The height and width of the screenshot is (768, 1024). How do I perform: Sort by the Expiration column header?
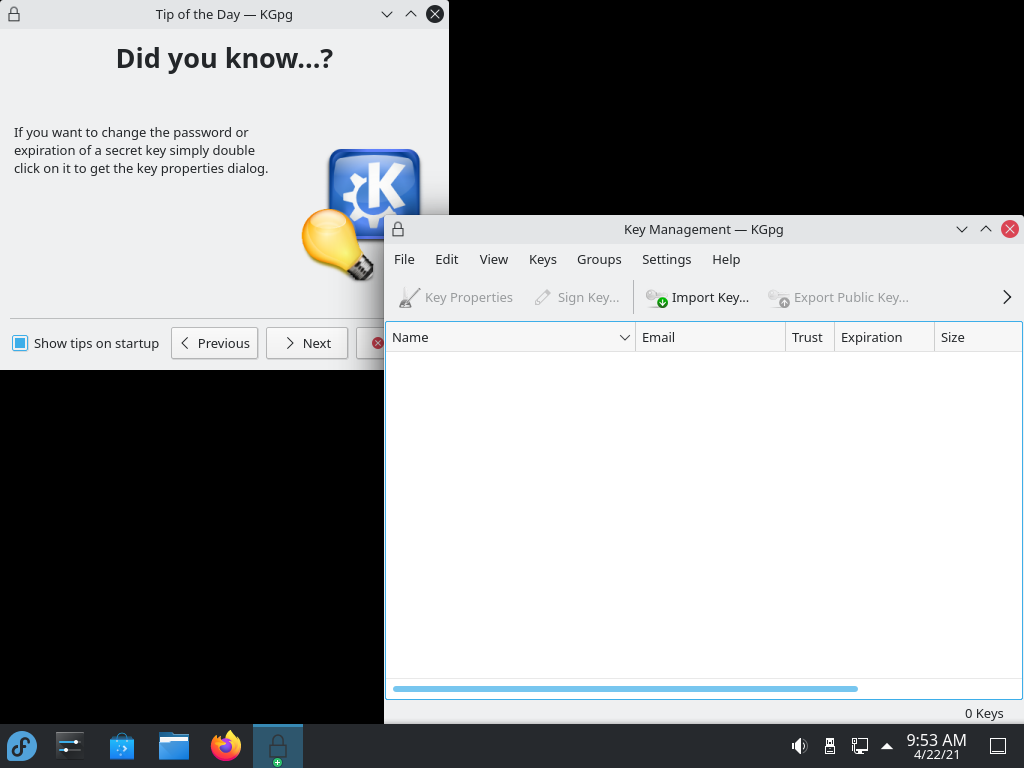(x=884, y=338)
